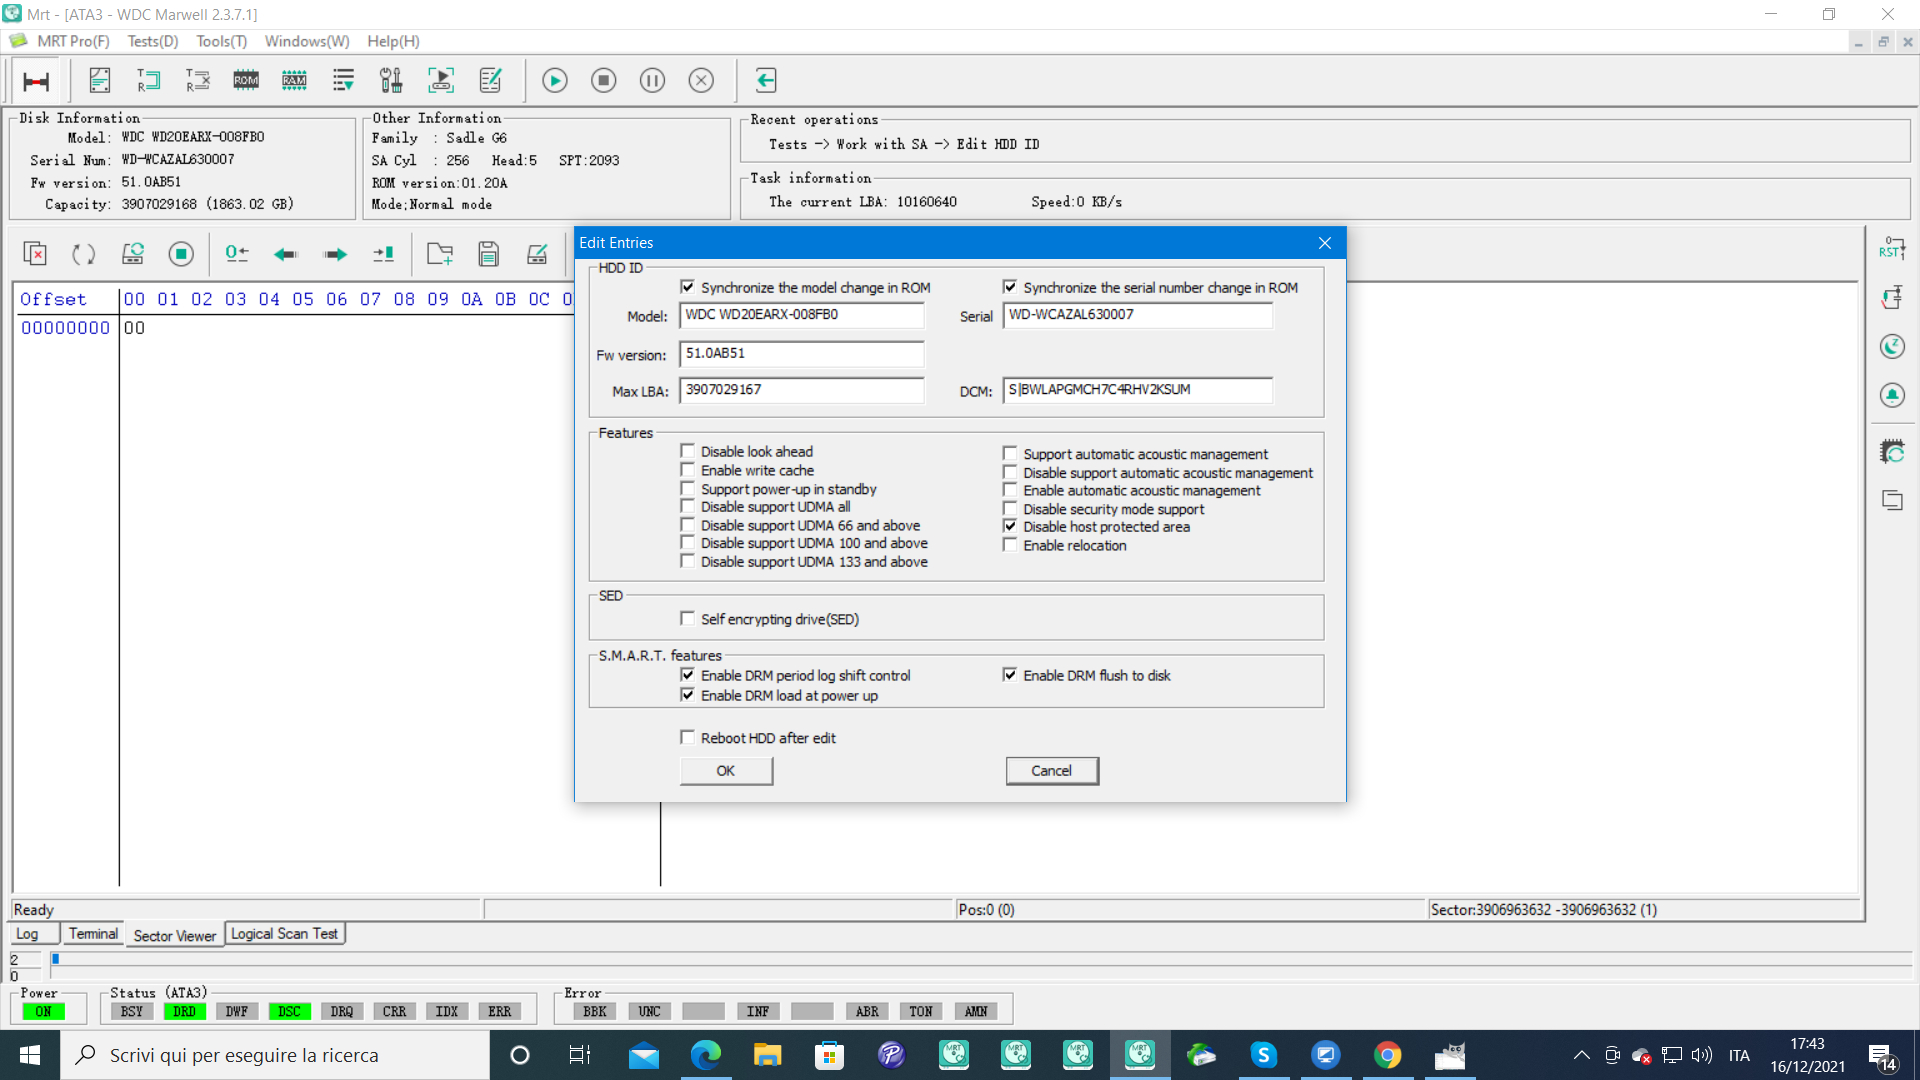This screenshot has height=1080, width=1920.
Task: Click the blue progress marker on timeline
Action: point(56,959)
